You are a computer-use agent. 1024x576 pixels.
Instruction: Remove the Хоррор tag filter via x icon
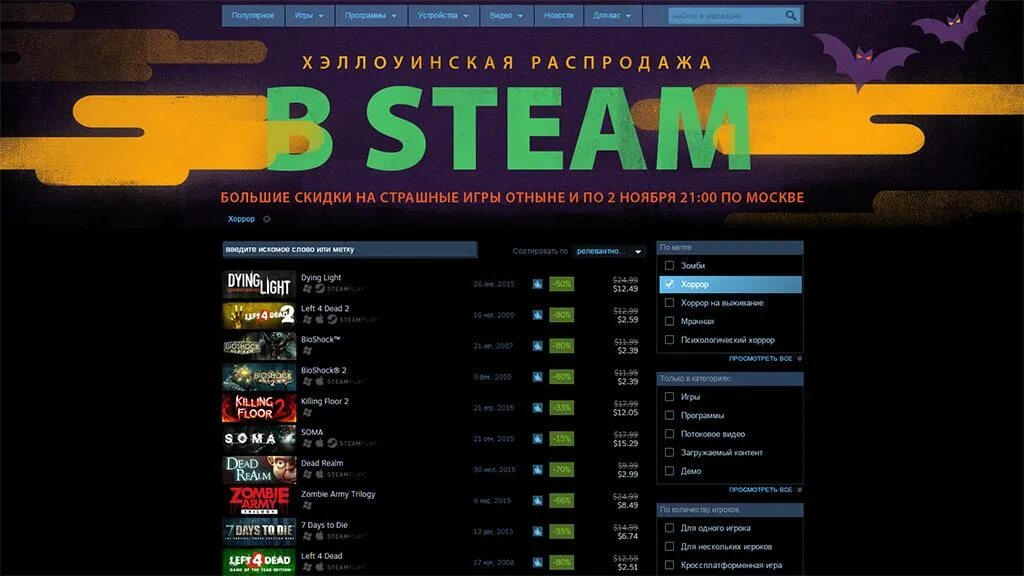[x=266, y=219]
